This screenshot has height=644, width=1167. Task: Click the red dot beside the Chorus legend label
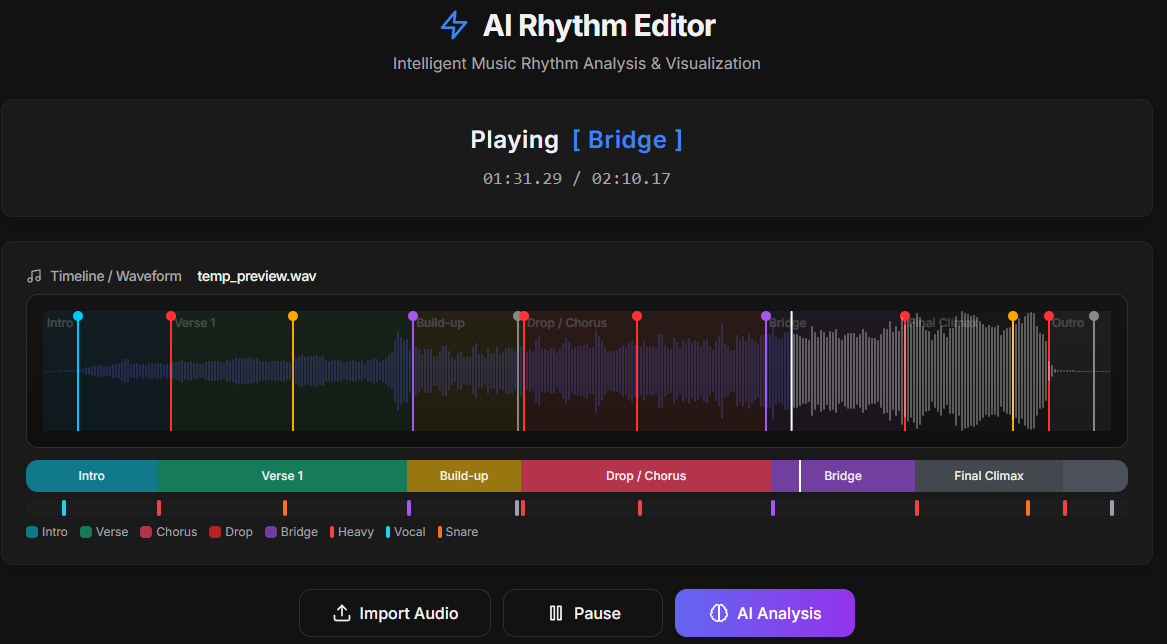[x=144, y=531]
